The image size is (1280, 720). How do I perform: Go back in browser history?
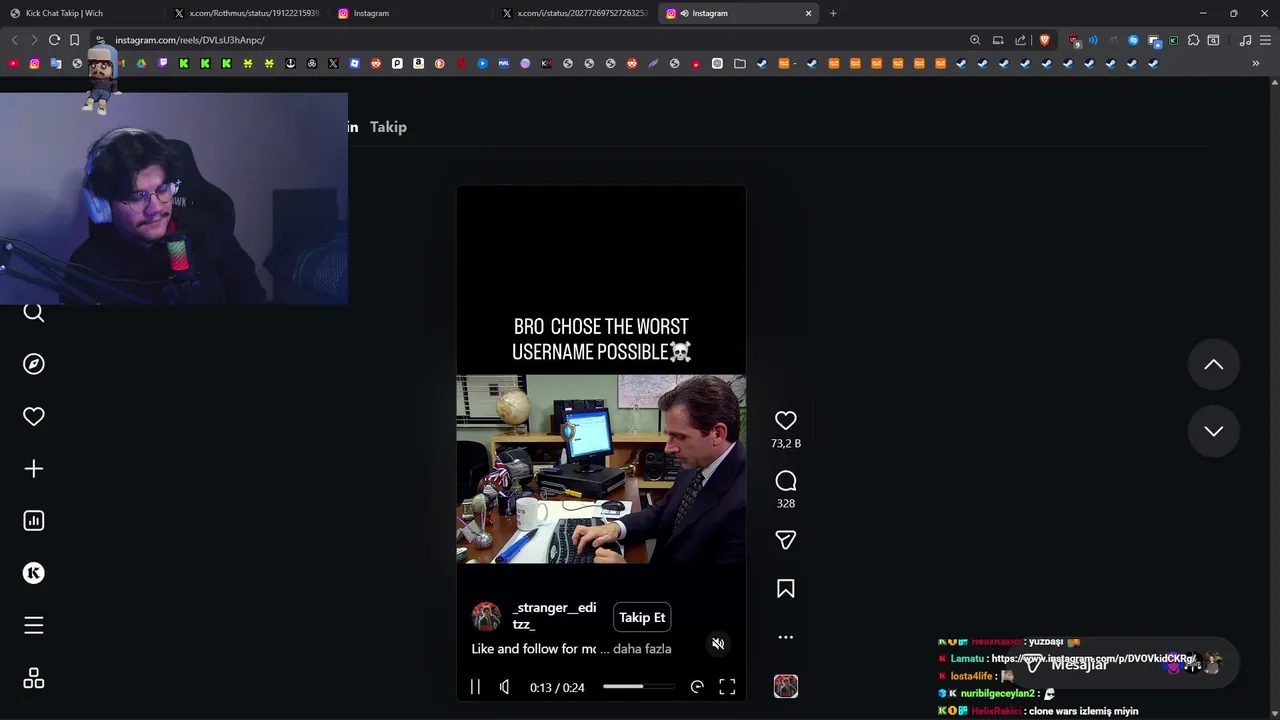pos(14,40)
